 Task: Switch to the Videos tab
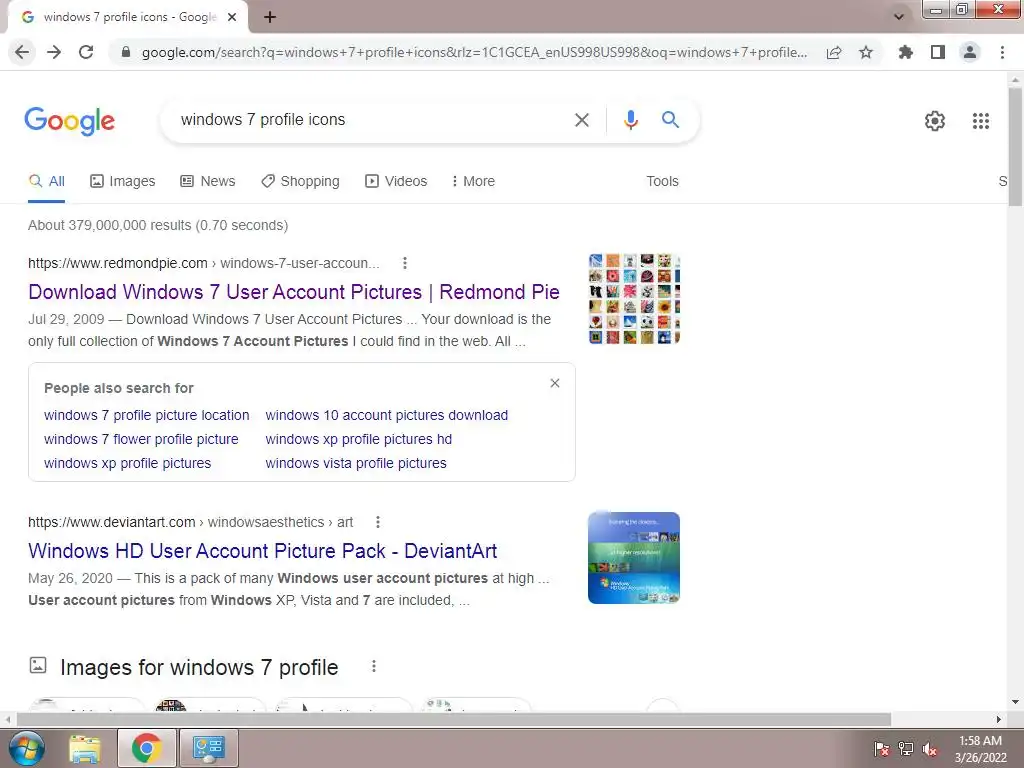pyautogui.click(x=396, y=181)
